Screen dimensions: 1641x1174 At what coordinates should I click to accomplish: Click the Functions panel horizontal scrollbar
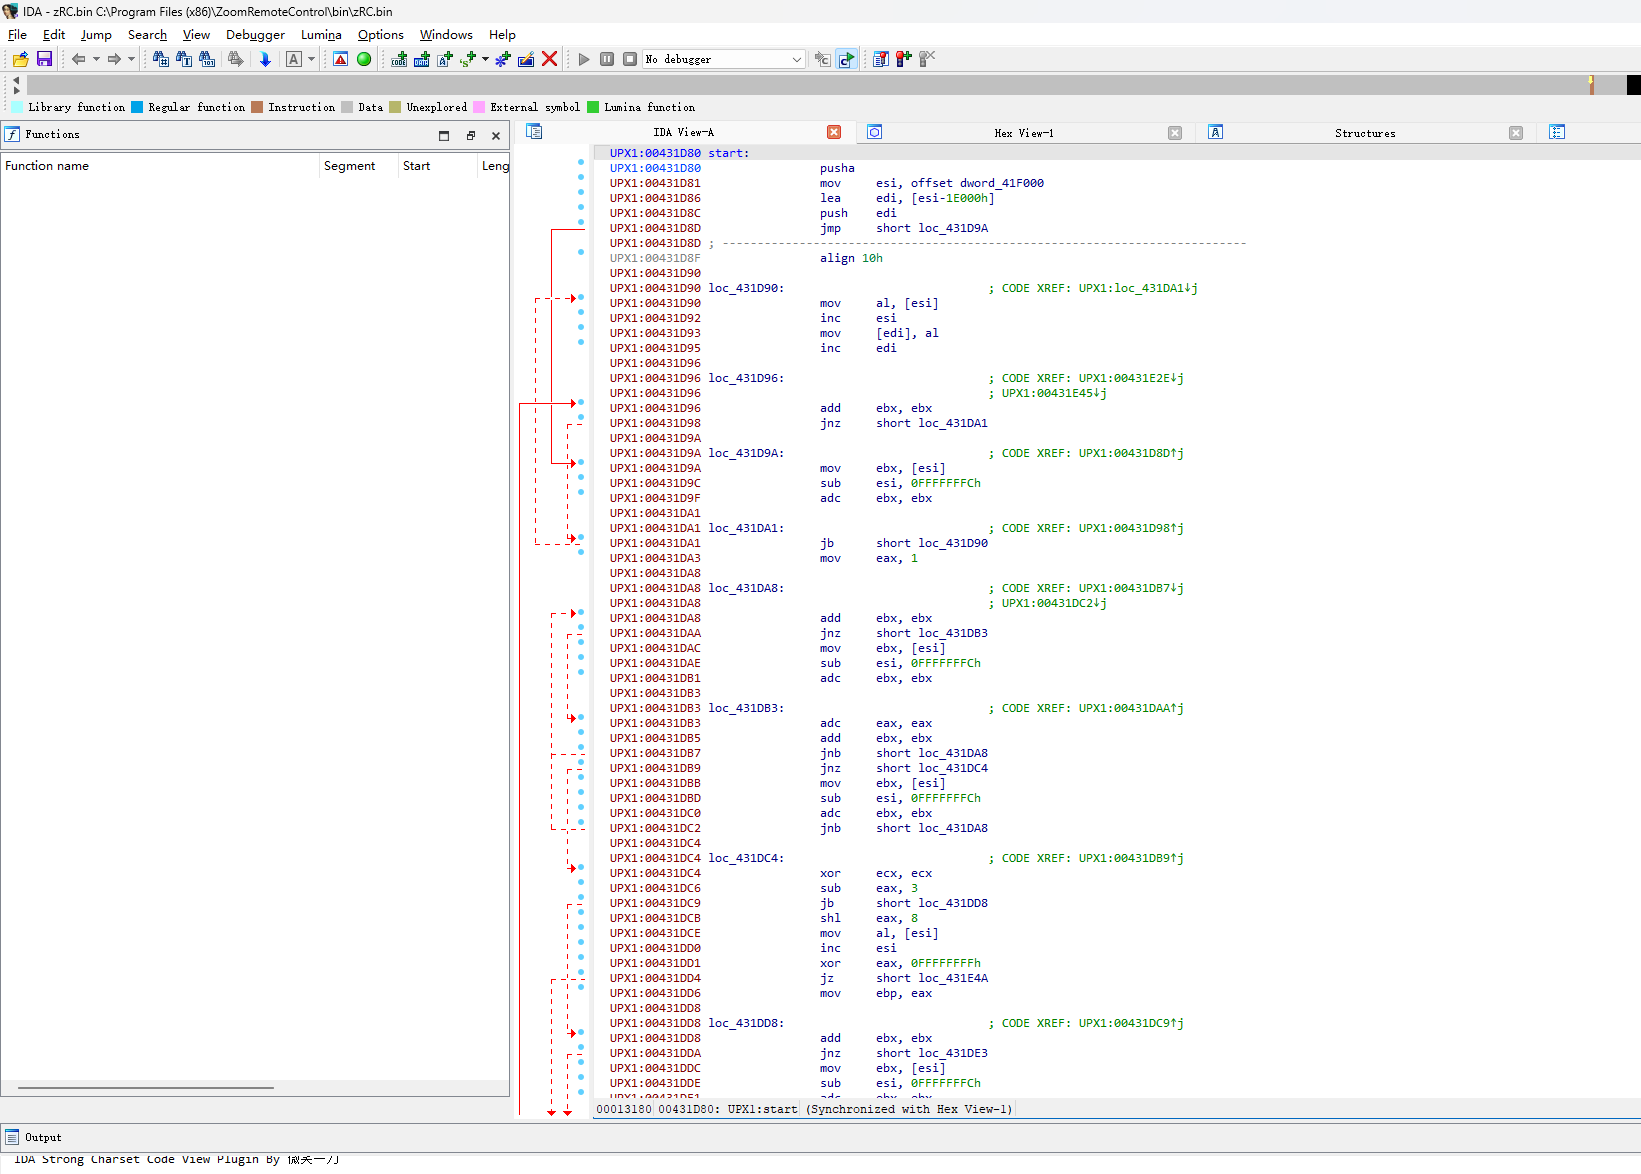tap(146, 1087)
